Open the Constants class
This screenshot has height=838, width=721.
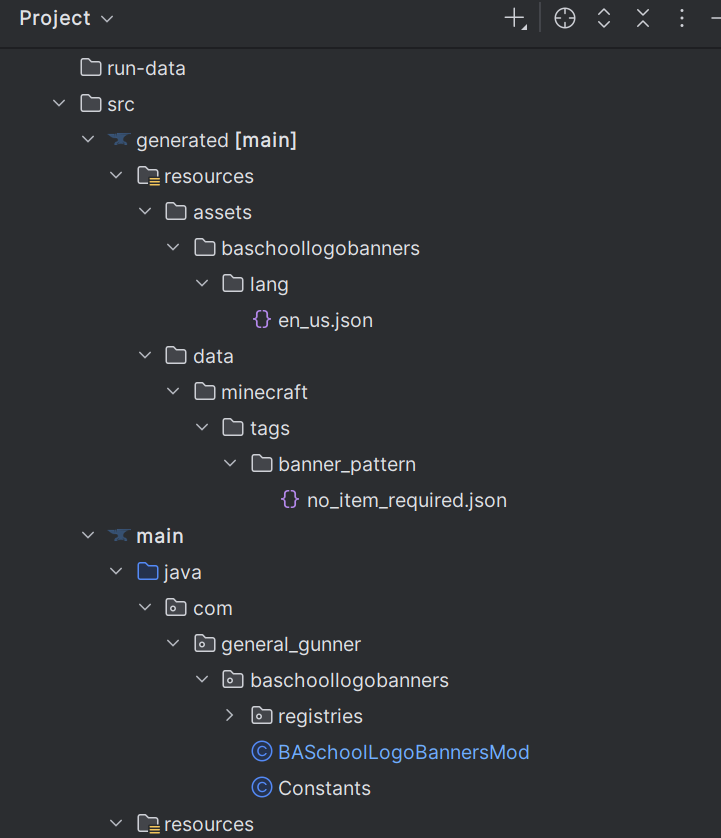click(311, 788)
